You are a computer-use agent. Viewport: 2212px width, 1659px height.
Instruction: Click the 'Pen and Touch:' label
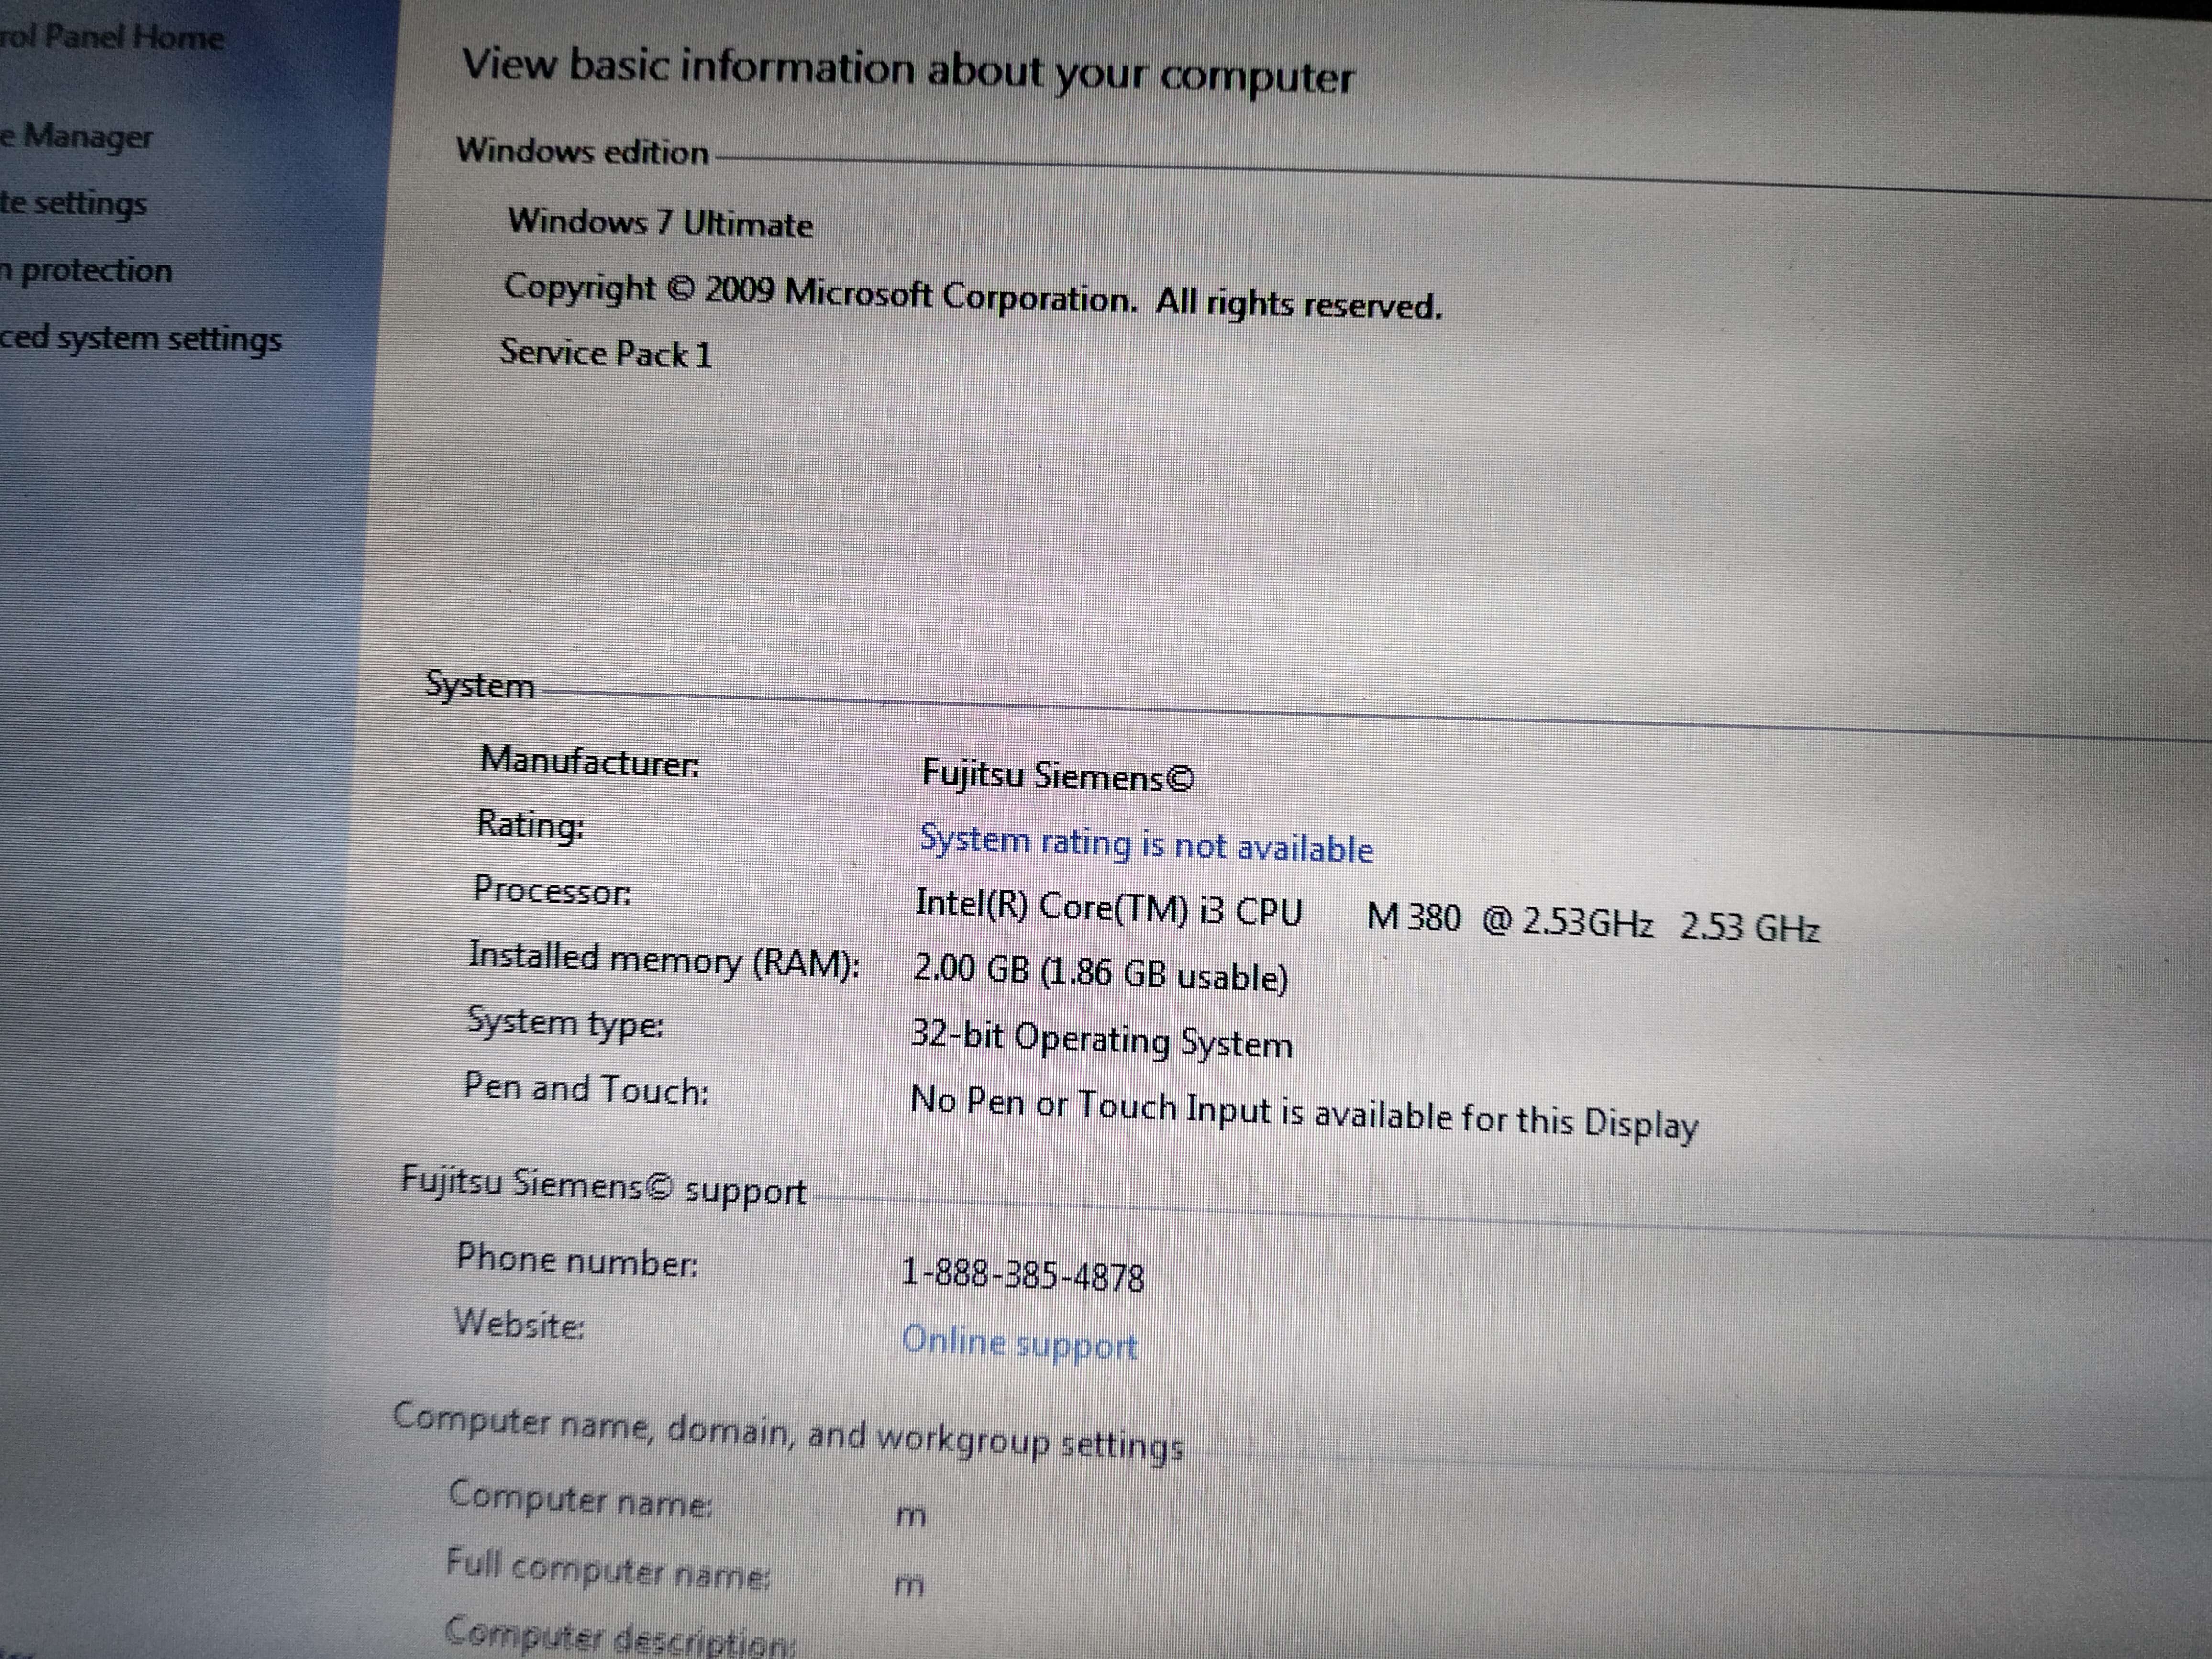pyautogui.click(x=586, y=1089)
